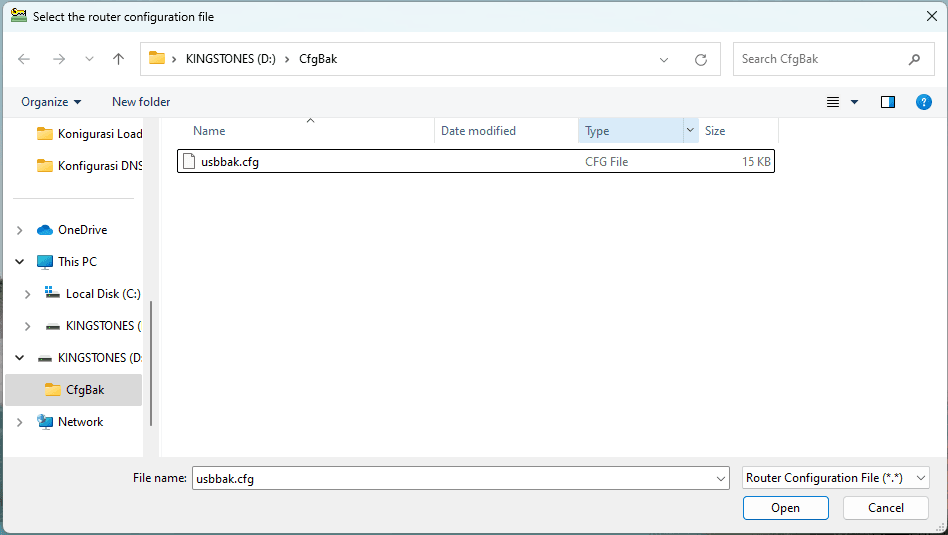Viewport: 948px width, 535px height.
Task: Expand the Local Disk (C:) node
Action: pos(28,294)
